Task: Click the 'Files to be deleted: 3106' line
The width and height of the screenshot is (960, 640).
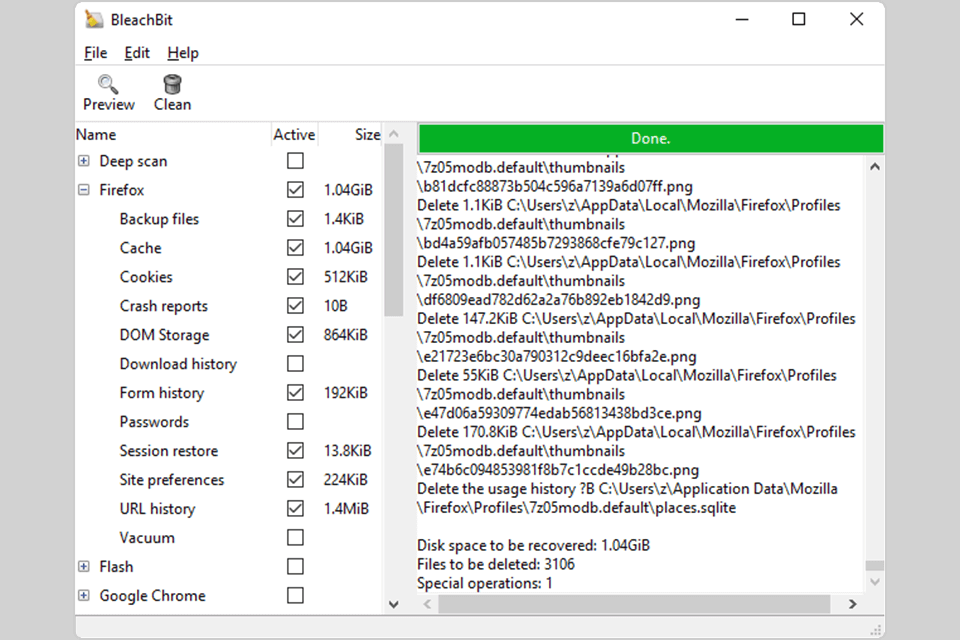Action: coord(496,564)
